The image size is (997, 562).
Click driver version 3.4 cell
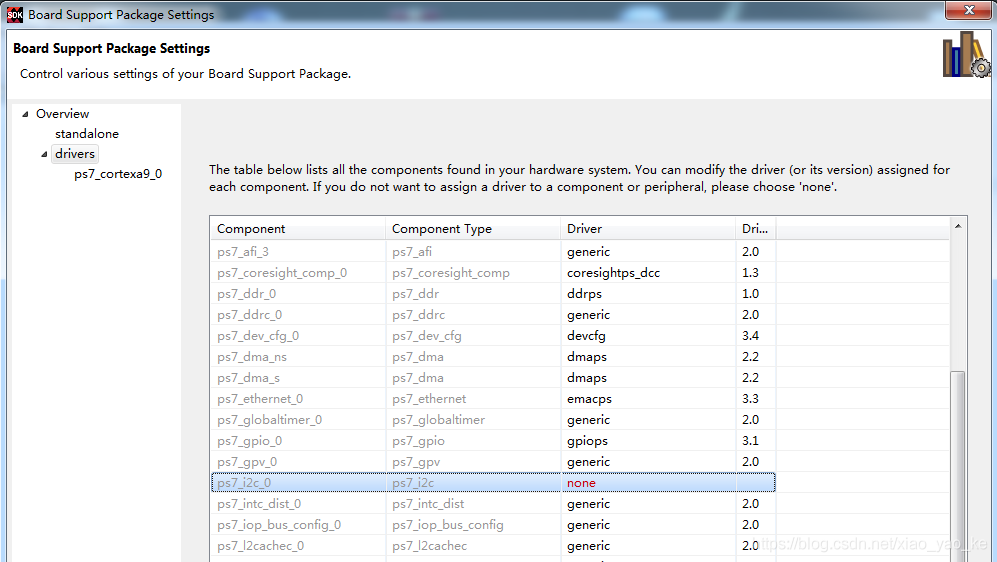pyautogui.click(x=755, y=336)
